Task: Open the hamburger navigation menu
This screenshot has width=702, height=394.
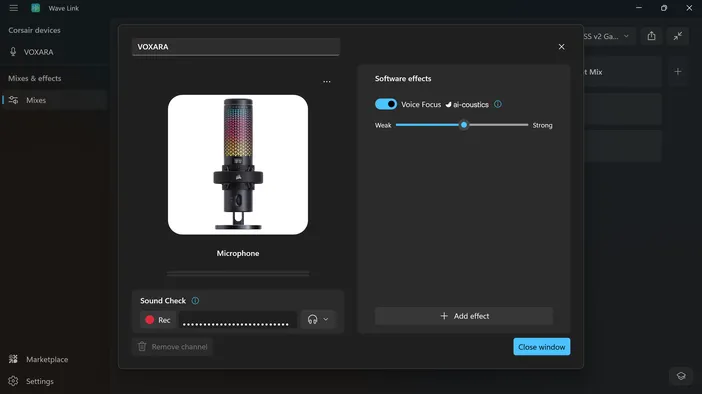Action: coord(13,8)
